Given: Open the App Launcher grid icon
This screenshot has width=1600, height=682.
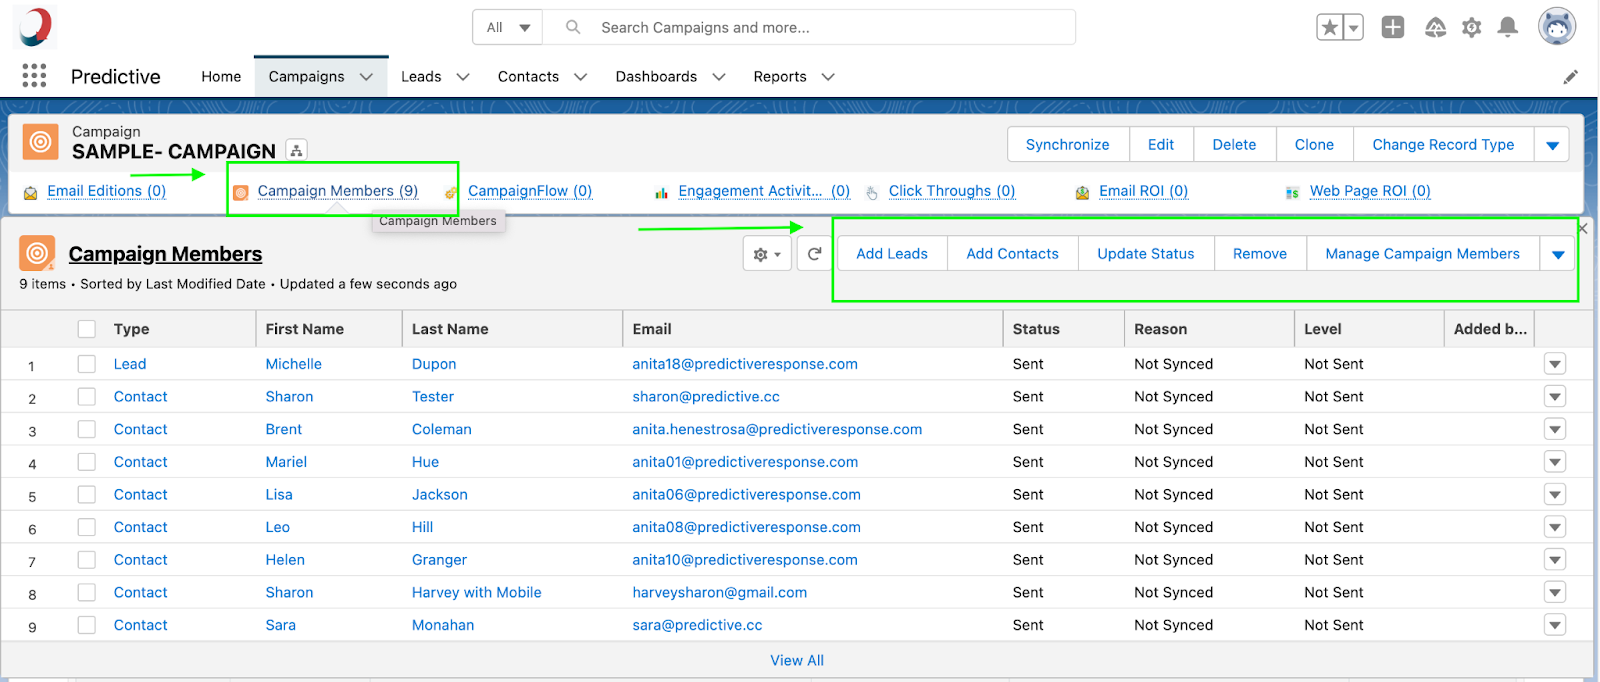Looking at the screenshot, I should click(34, 76).
